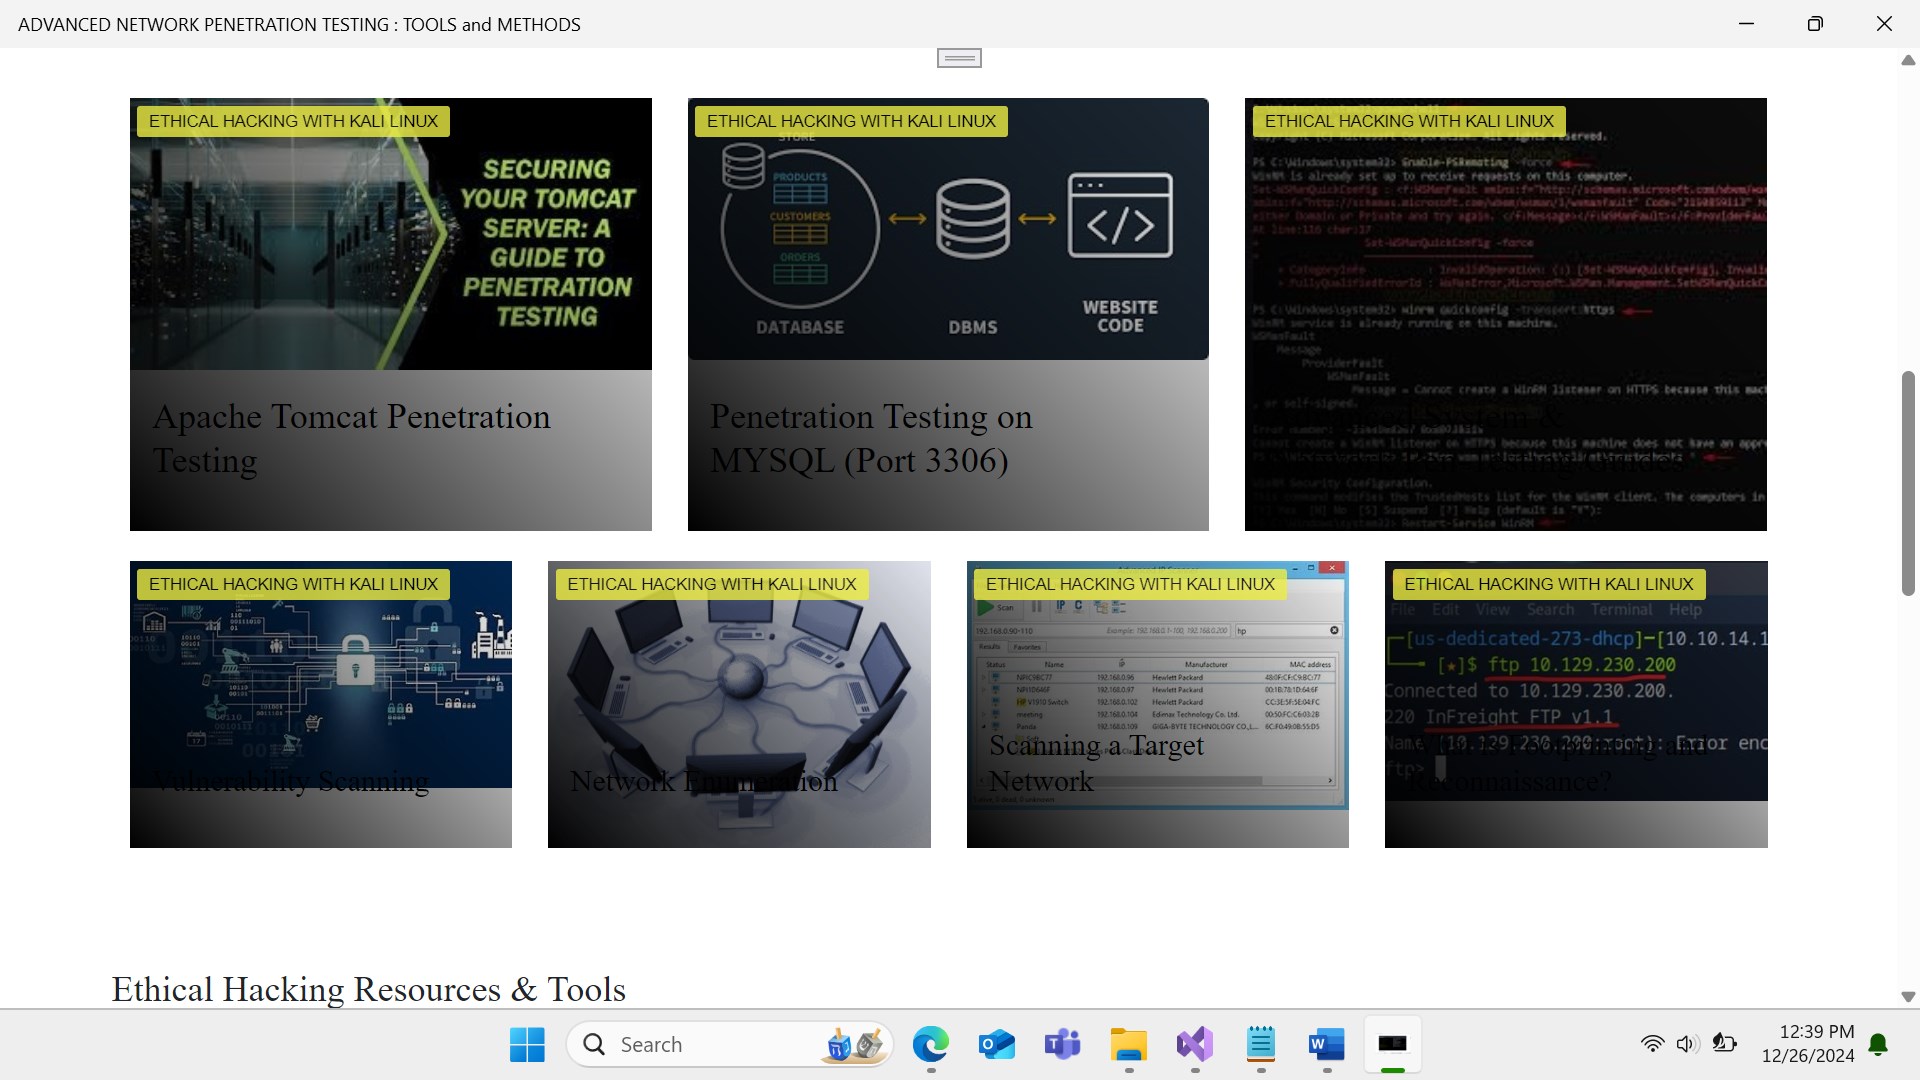The image size is (1920, 1080).
Task: Open Word from the taskbar
Action: point(1326,1045)
